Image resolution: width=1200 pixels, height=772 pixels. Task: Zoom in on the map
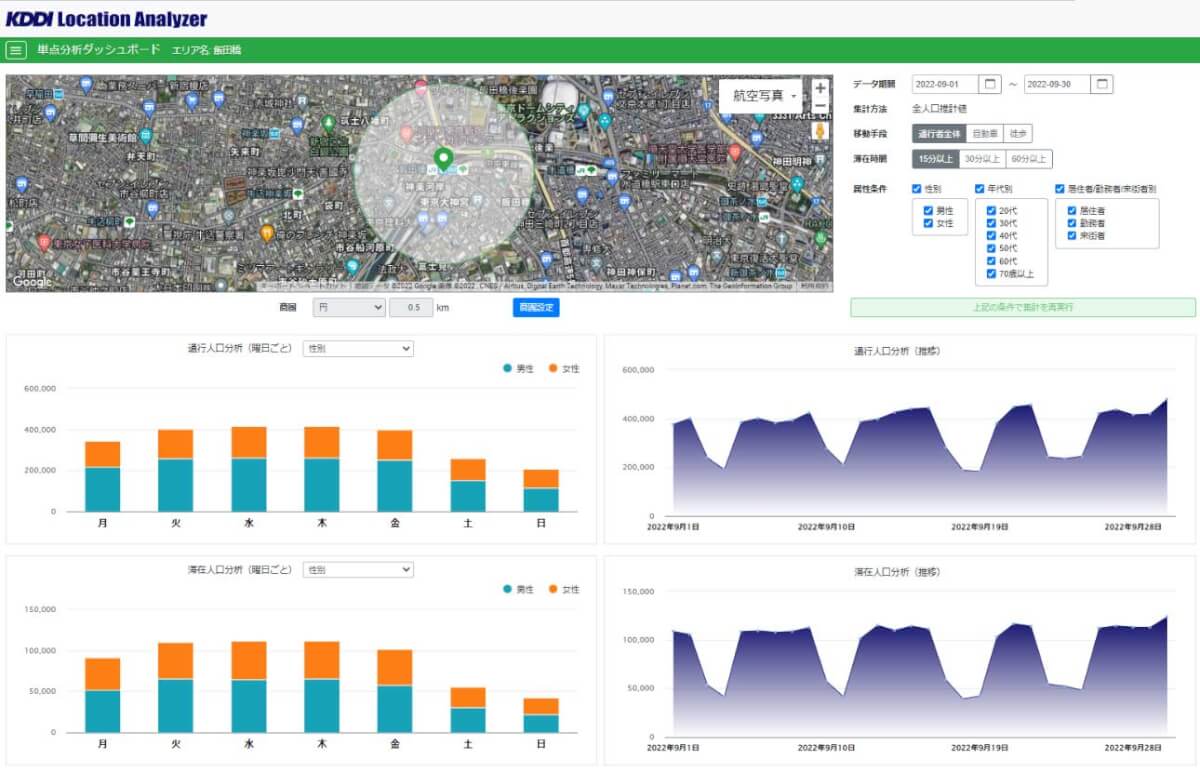coord(820,88)
